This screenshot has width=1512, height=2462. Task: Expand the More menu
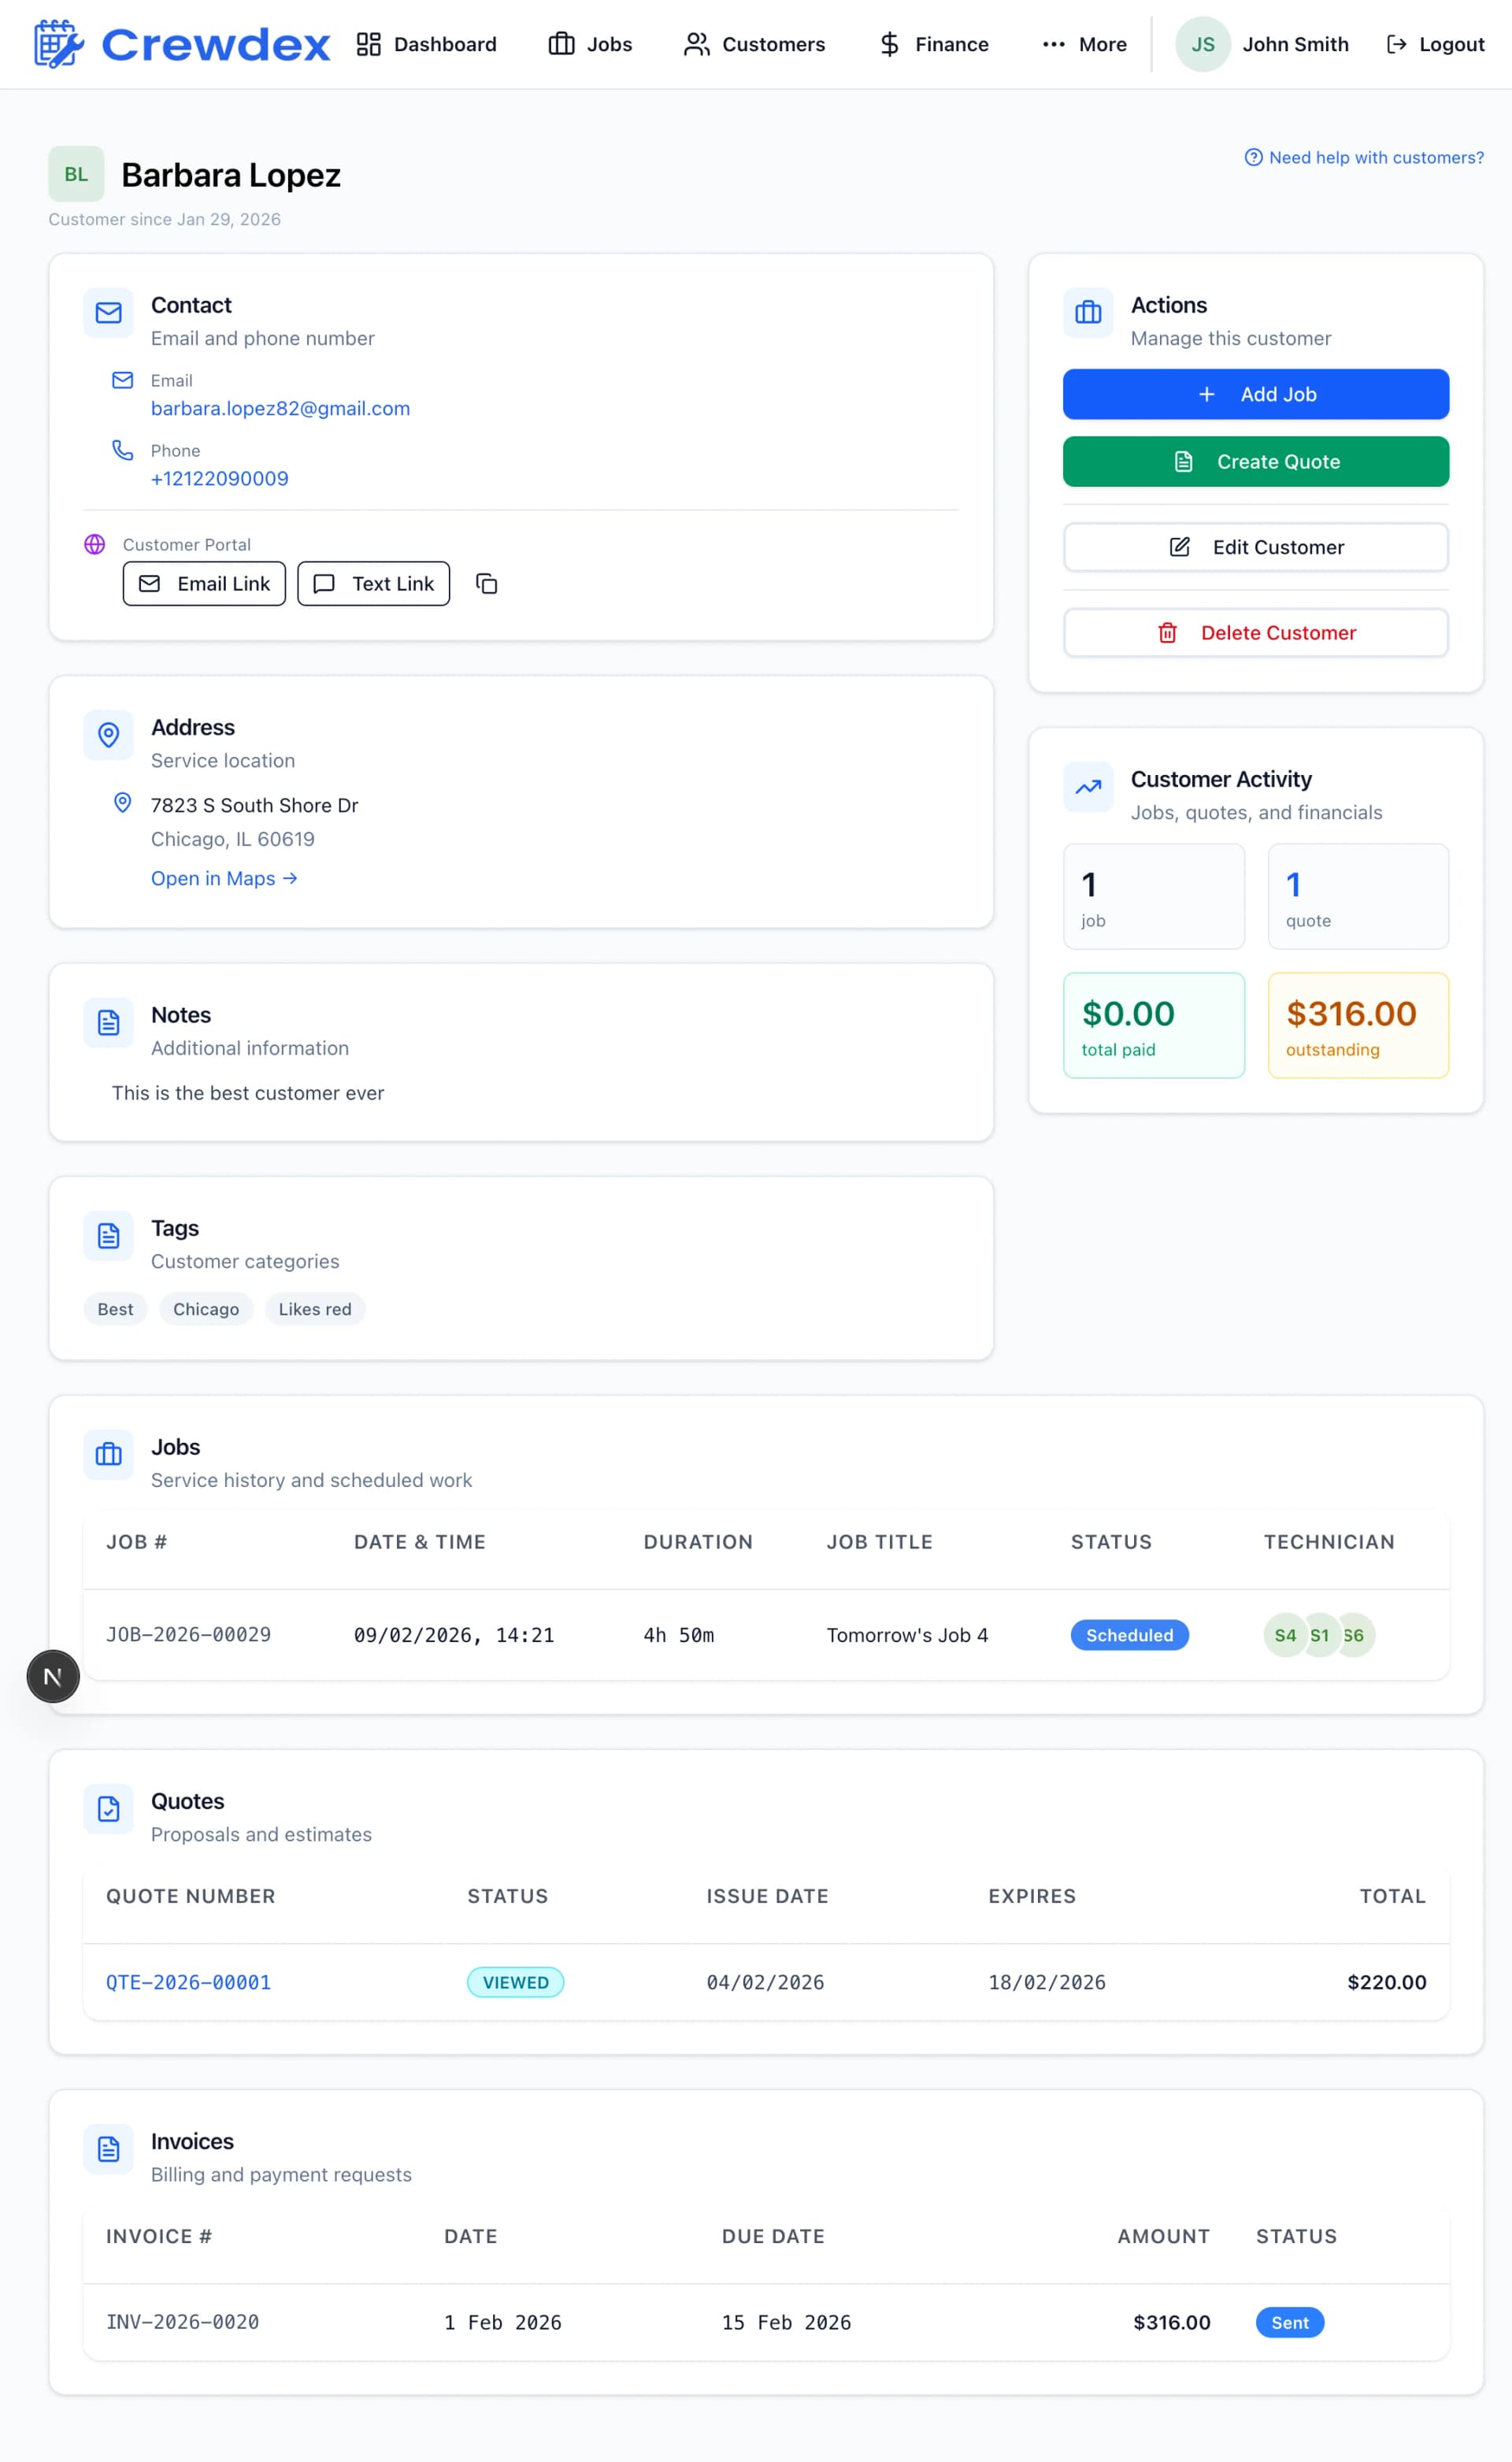(1084, 44)
